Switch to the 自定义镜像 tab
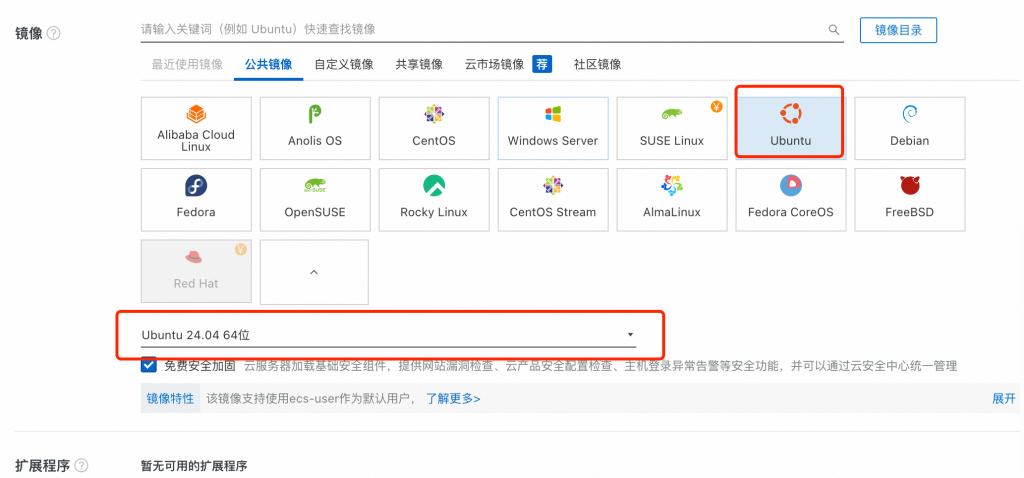Image resolution: width=1024 pixels, height=478 pixels. pos(343,64)
